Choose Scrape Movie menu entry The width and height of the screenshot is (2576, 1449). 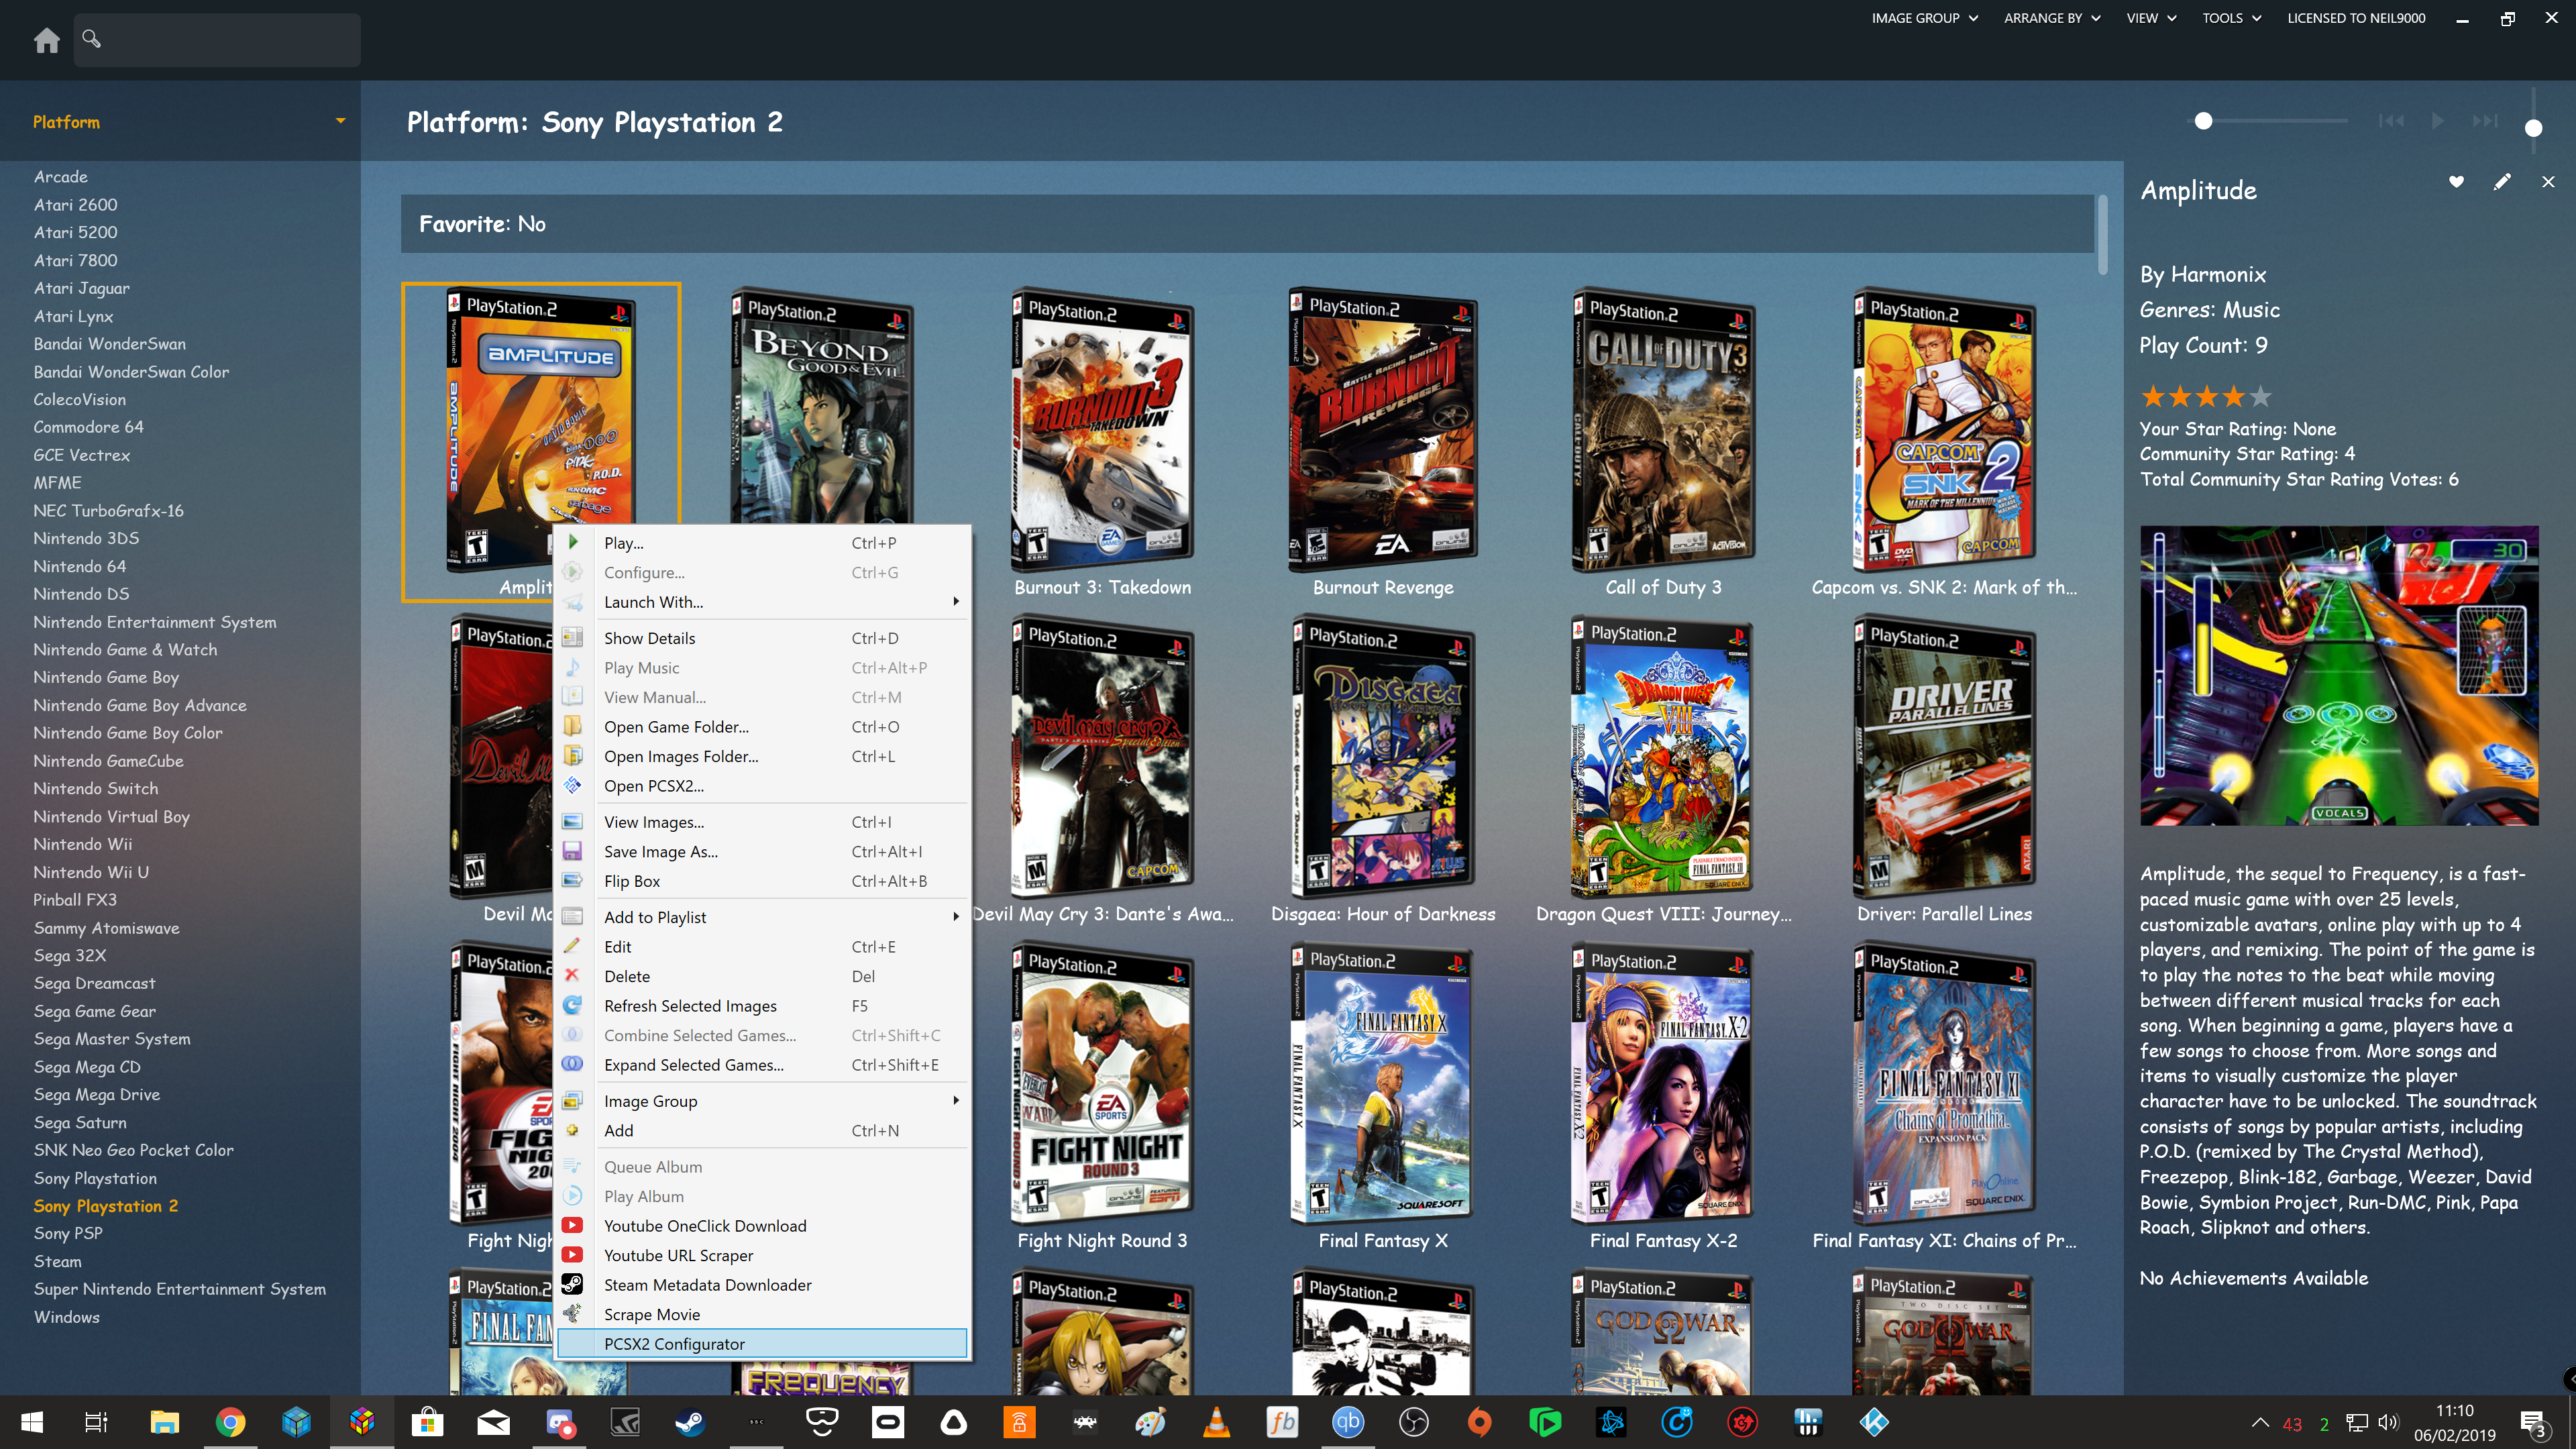762,1314
